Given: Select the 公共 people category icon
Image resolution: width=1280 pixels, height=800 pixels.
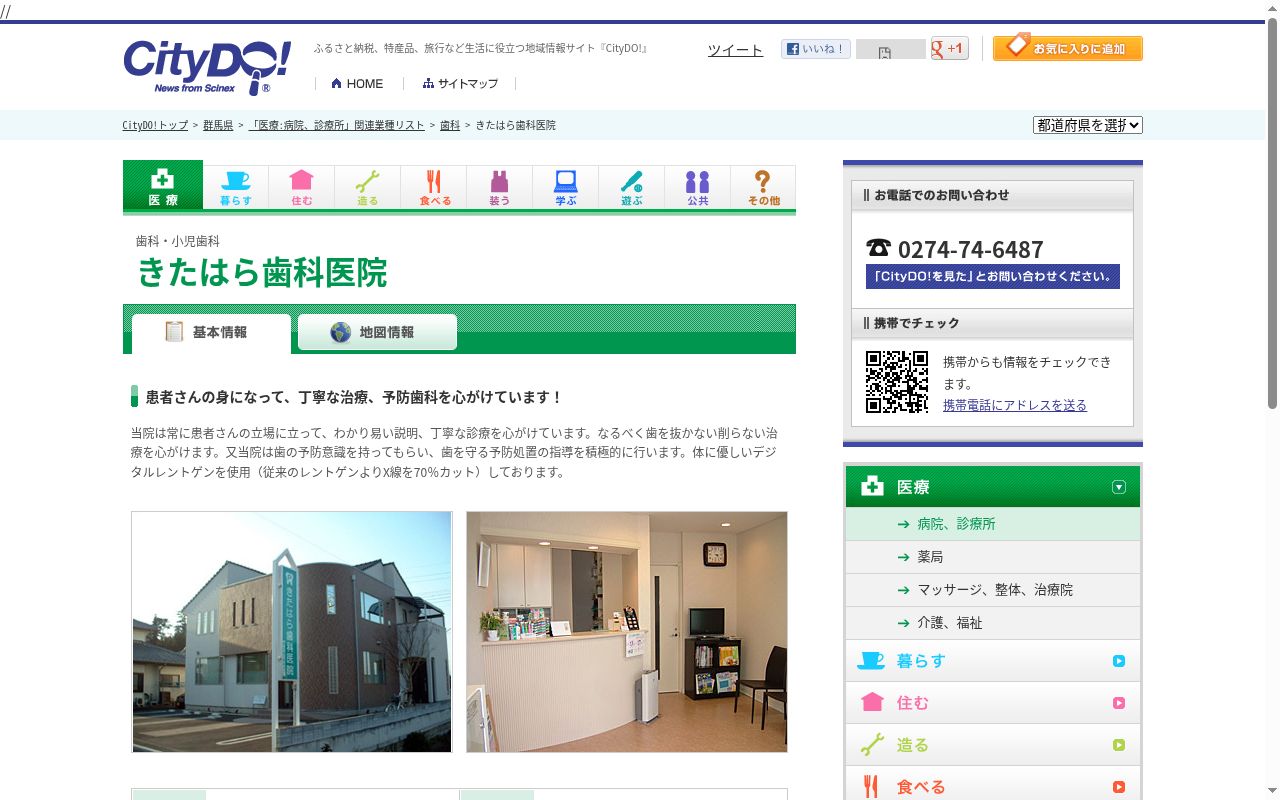Looking at the screenshot, I should click(x=698, y=188).
